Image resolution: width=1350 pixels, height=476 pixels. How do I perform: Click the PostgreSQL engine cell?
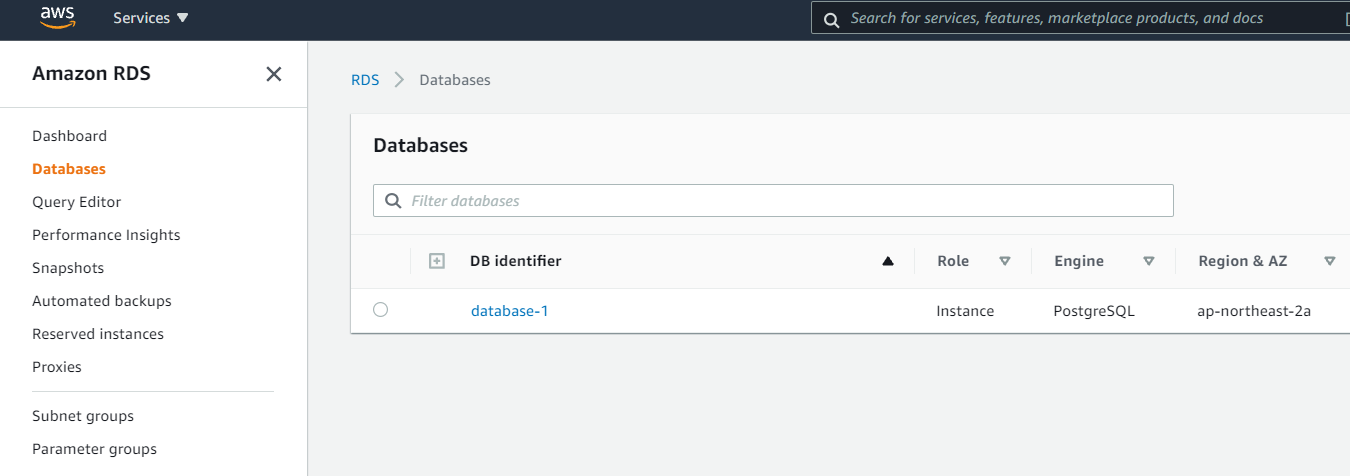(1094, 311)
